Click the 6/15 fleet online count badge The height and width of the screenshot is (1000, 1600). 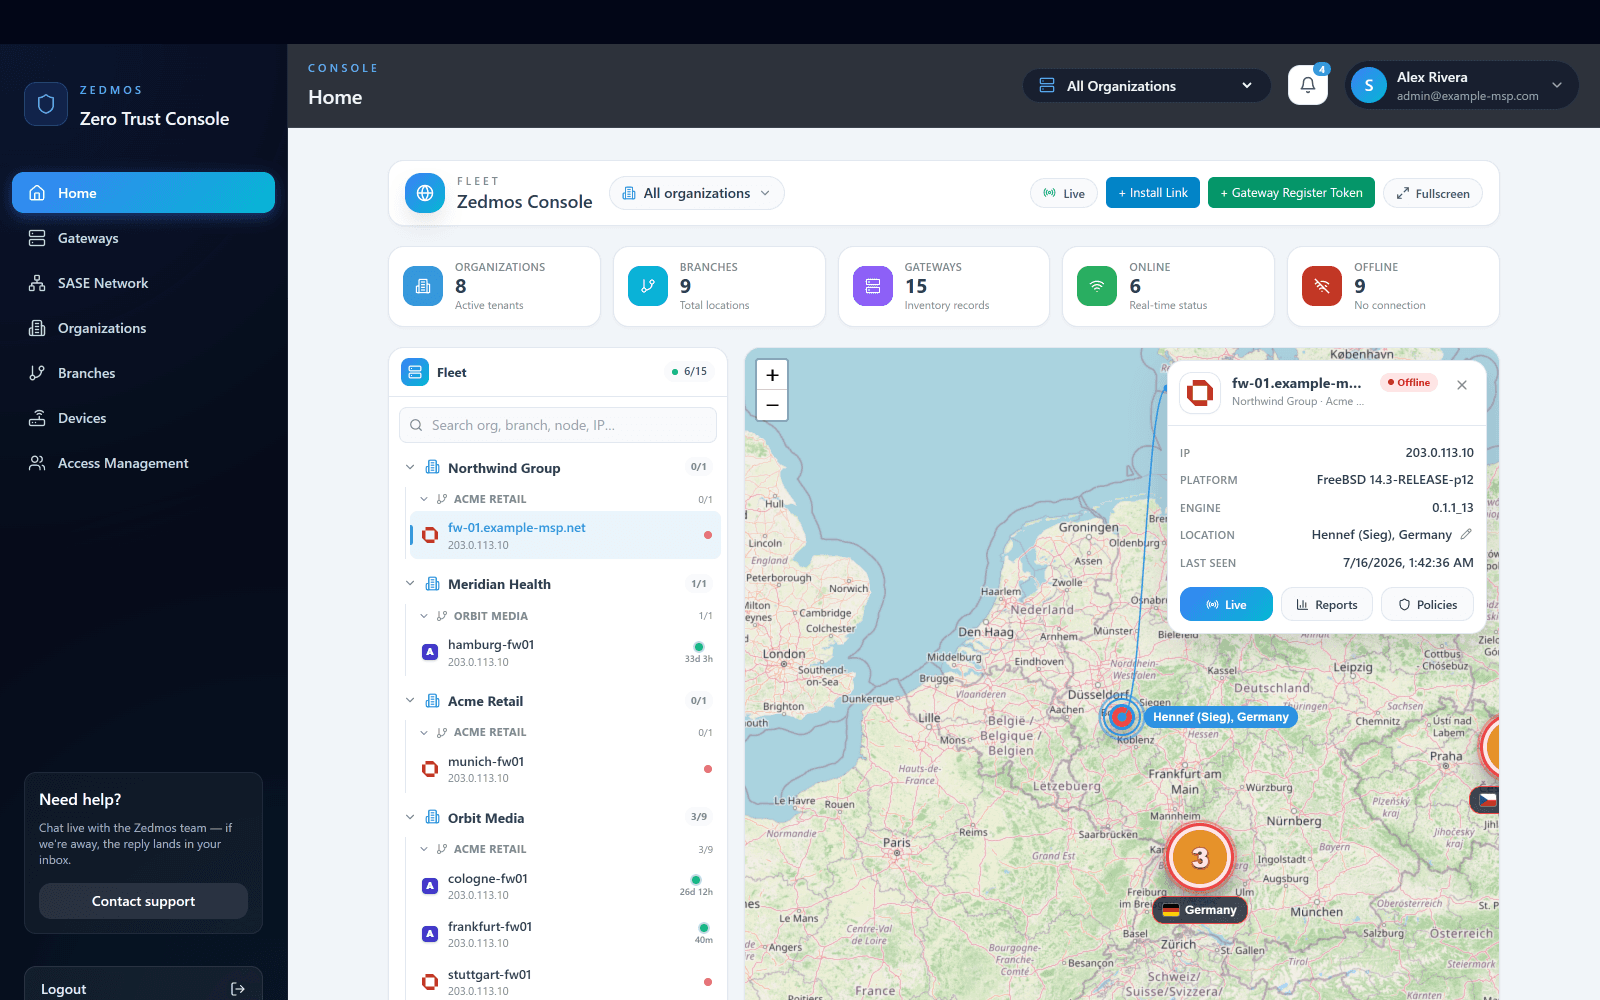[x=689, y=371]
